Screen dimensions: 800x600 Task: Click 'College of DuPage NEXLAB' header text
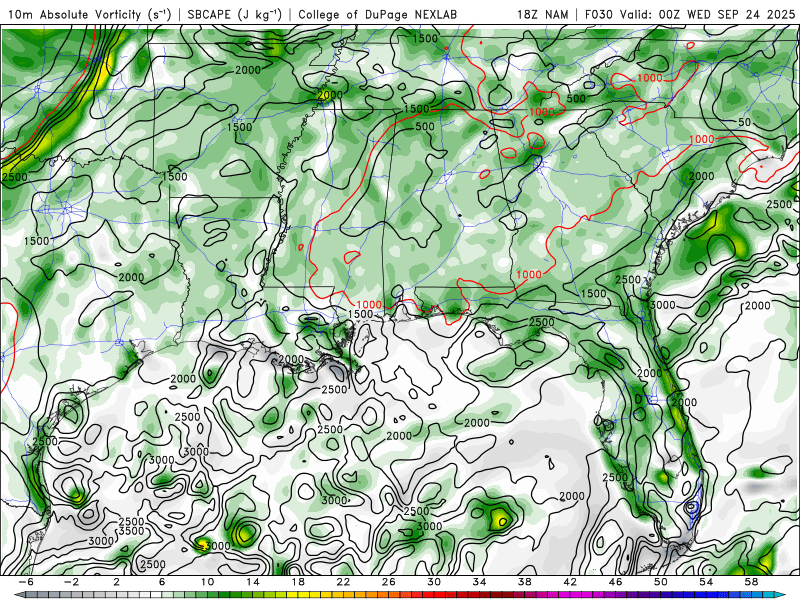point(378,14)
